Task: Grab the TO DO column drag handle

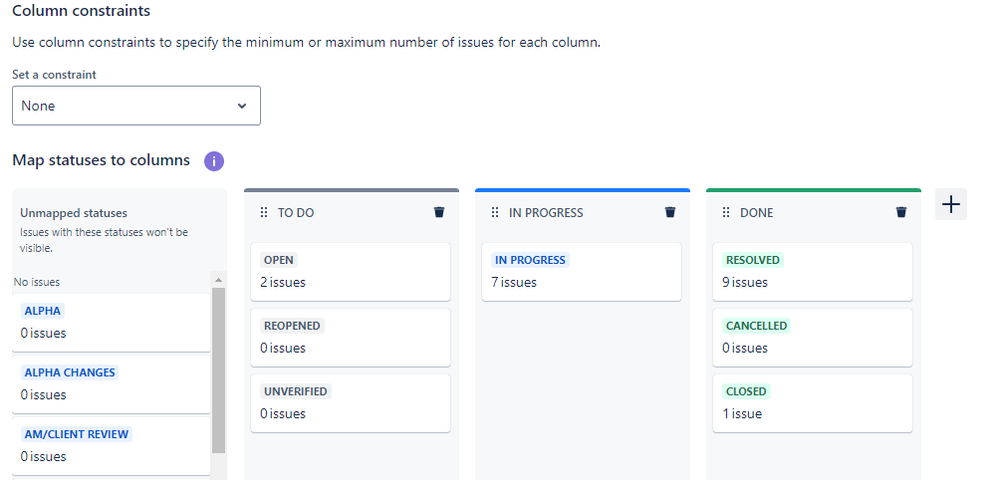Action: pos(264,212)
